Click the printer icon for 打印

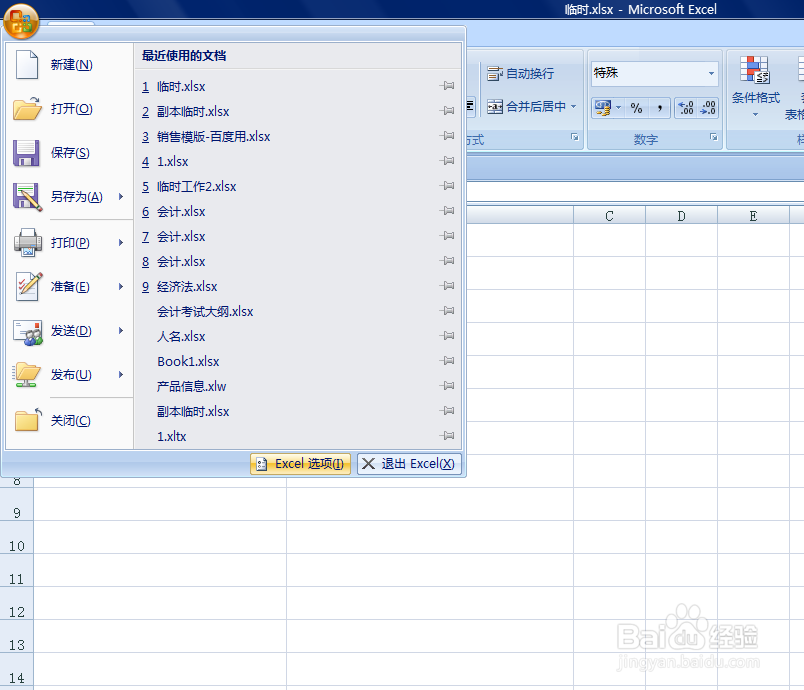tap(28, 242)
